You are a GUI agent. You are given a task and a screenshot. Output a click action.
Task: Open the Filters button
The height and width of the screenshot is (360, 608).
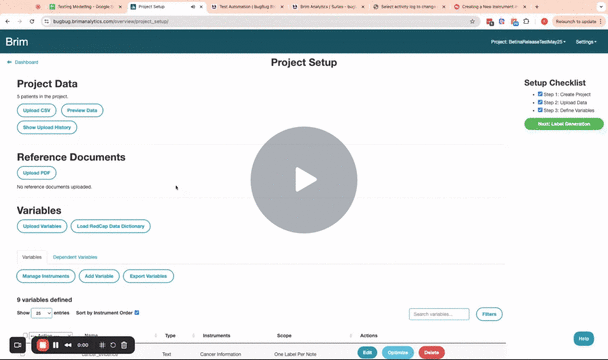[489, 314]
